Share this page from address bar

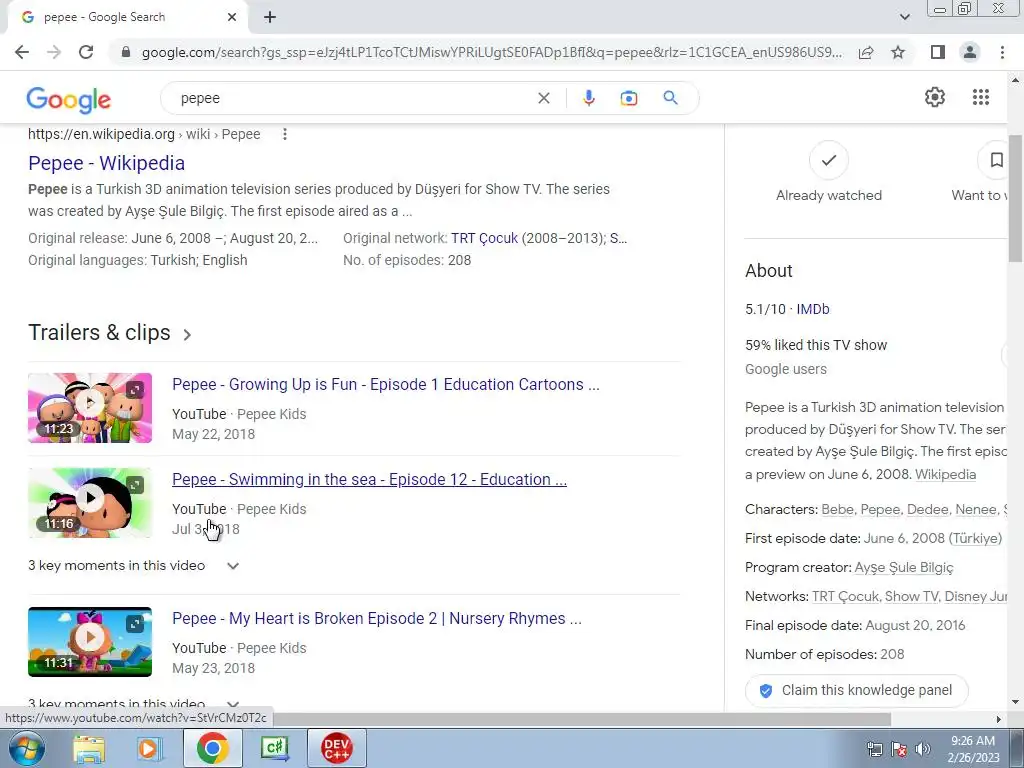tap(866, 52)
